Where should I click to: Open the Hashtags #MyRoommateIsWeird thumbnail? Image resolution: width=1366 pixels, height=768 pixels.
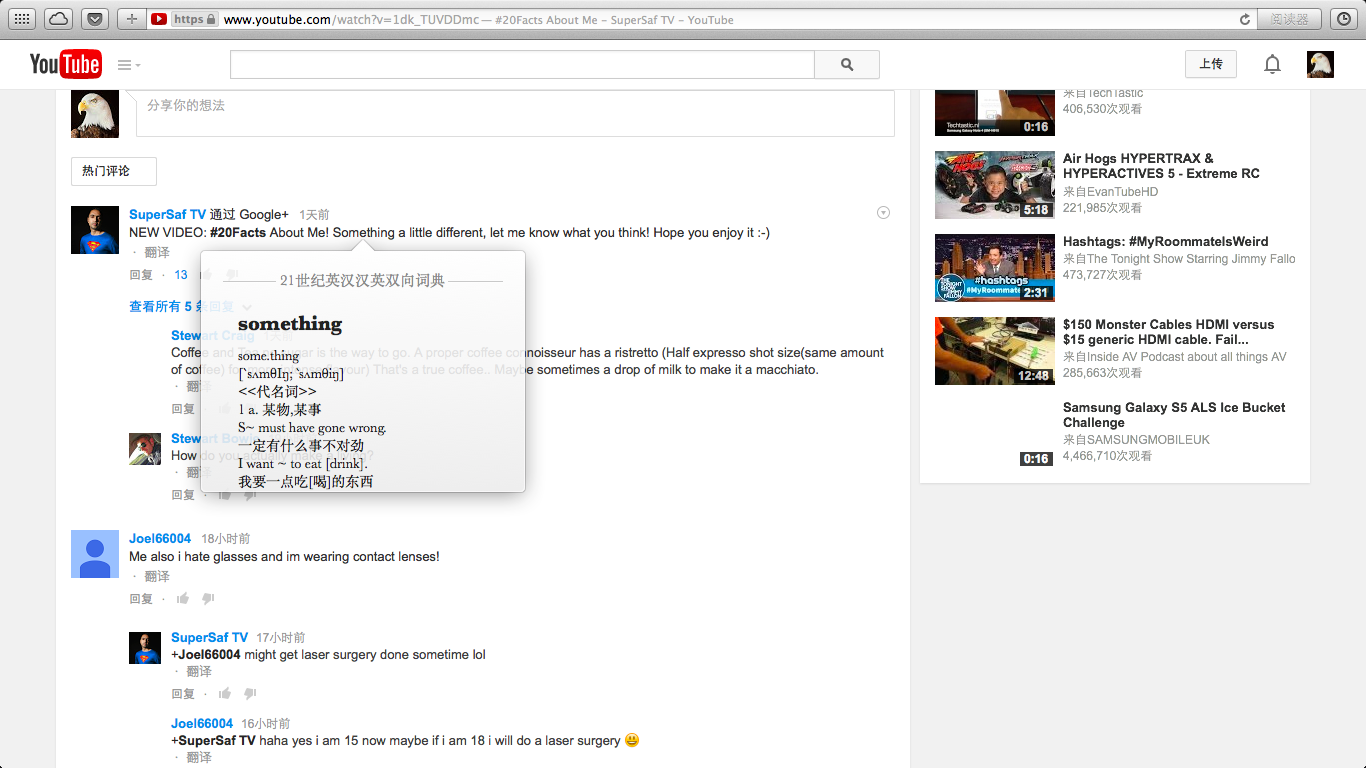point(994,267)
